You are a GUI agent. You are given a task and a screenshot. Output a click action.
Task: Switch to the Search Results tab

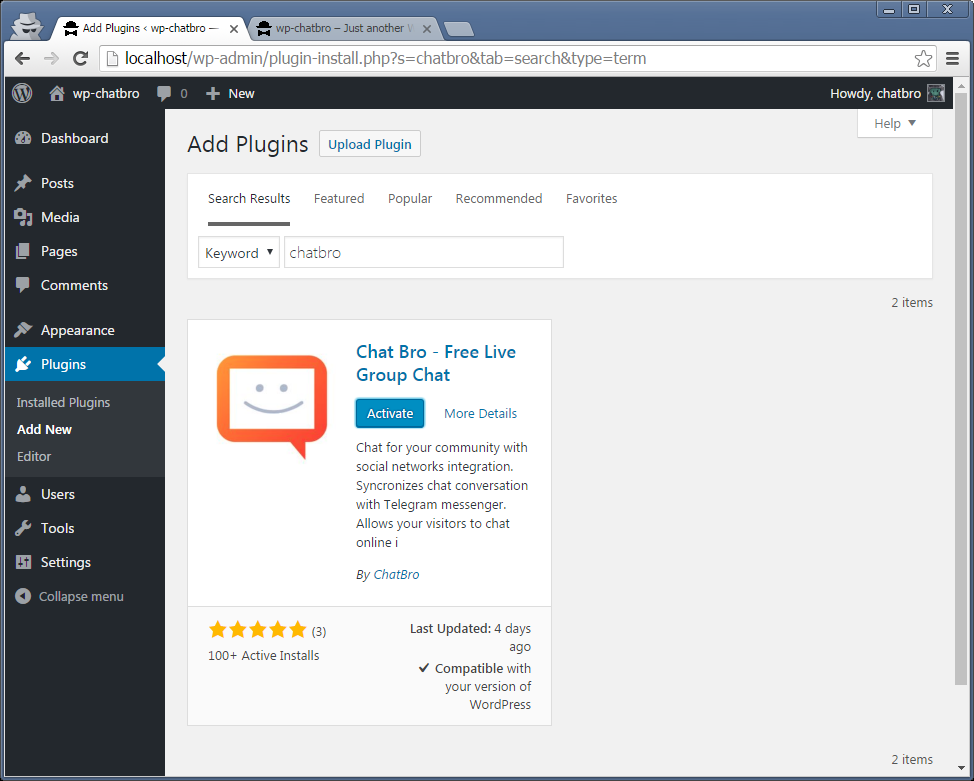[249, 199]
